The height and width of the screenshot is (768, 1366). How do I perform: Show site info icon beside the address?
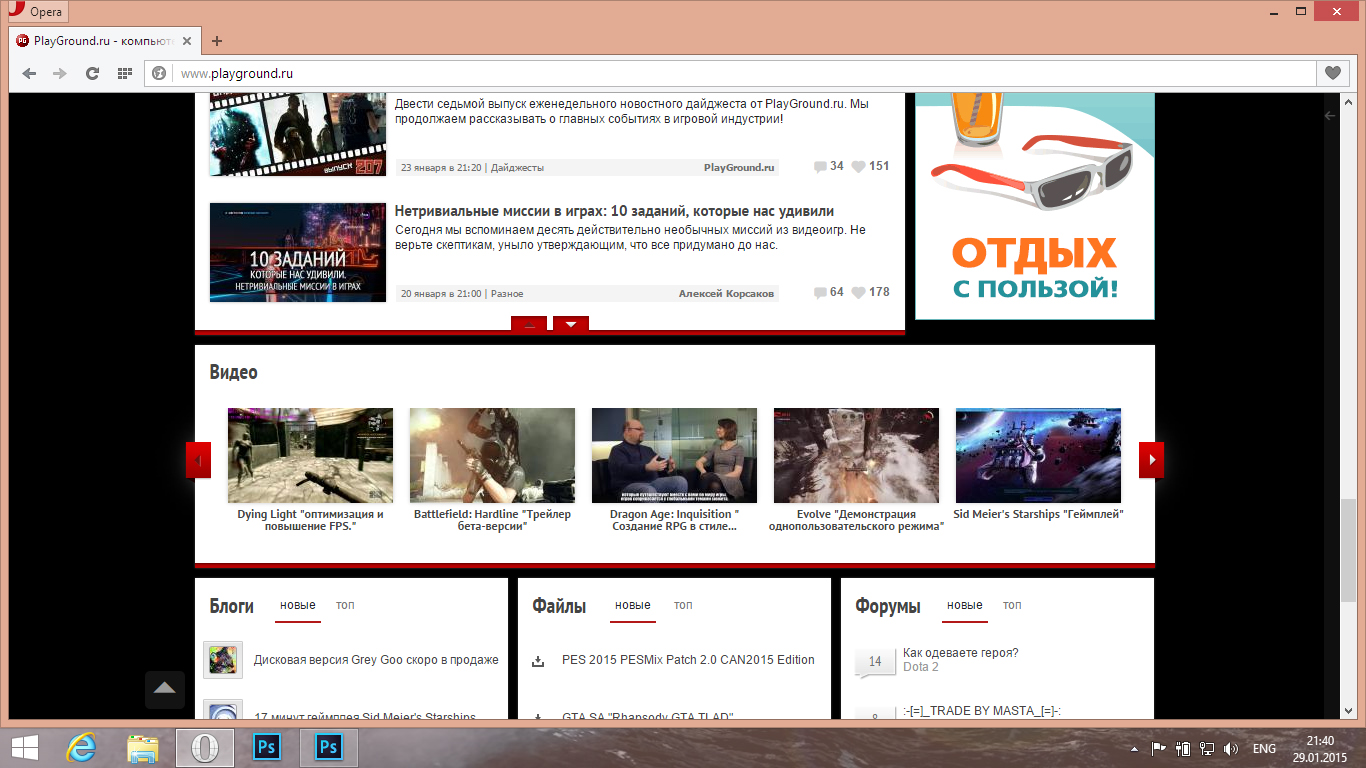pos(158,73)
